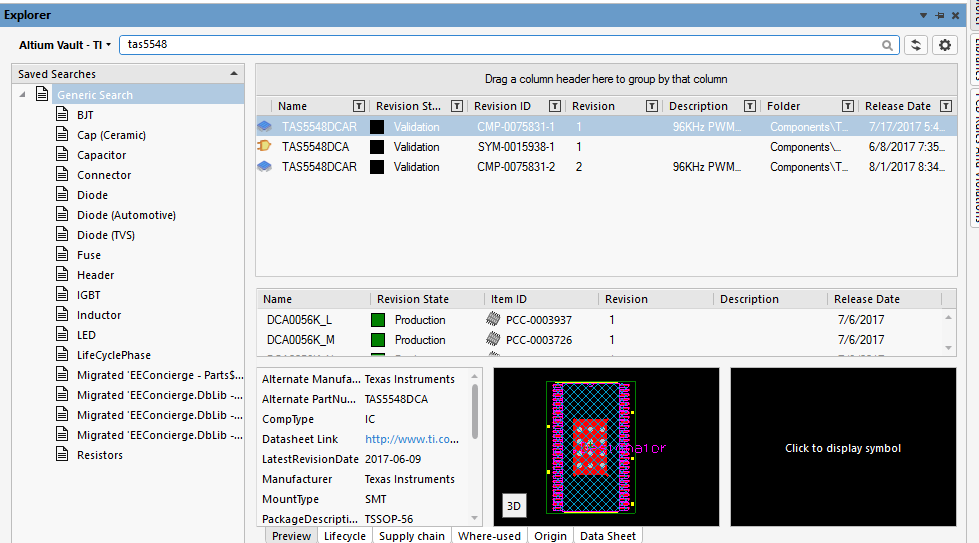Screen dimensions: 979x543
Task: Open the Description column filter
Action: 750,106
